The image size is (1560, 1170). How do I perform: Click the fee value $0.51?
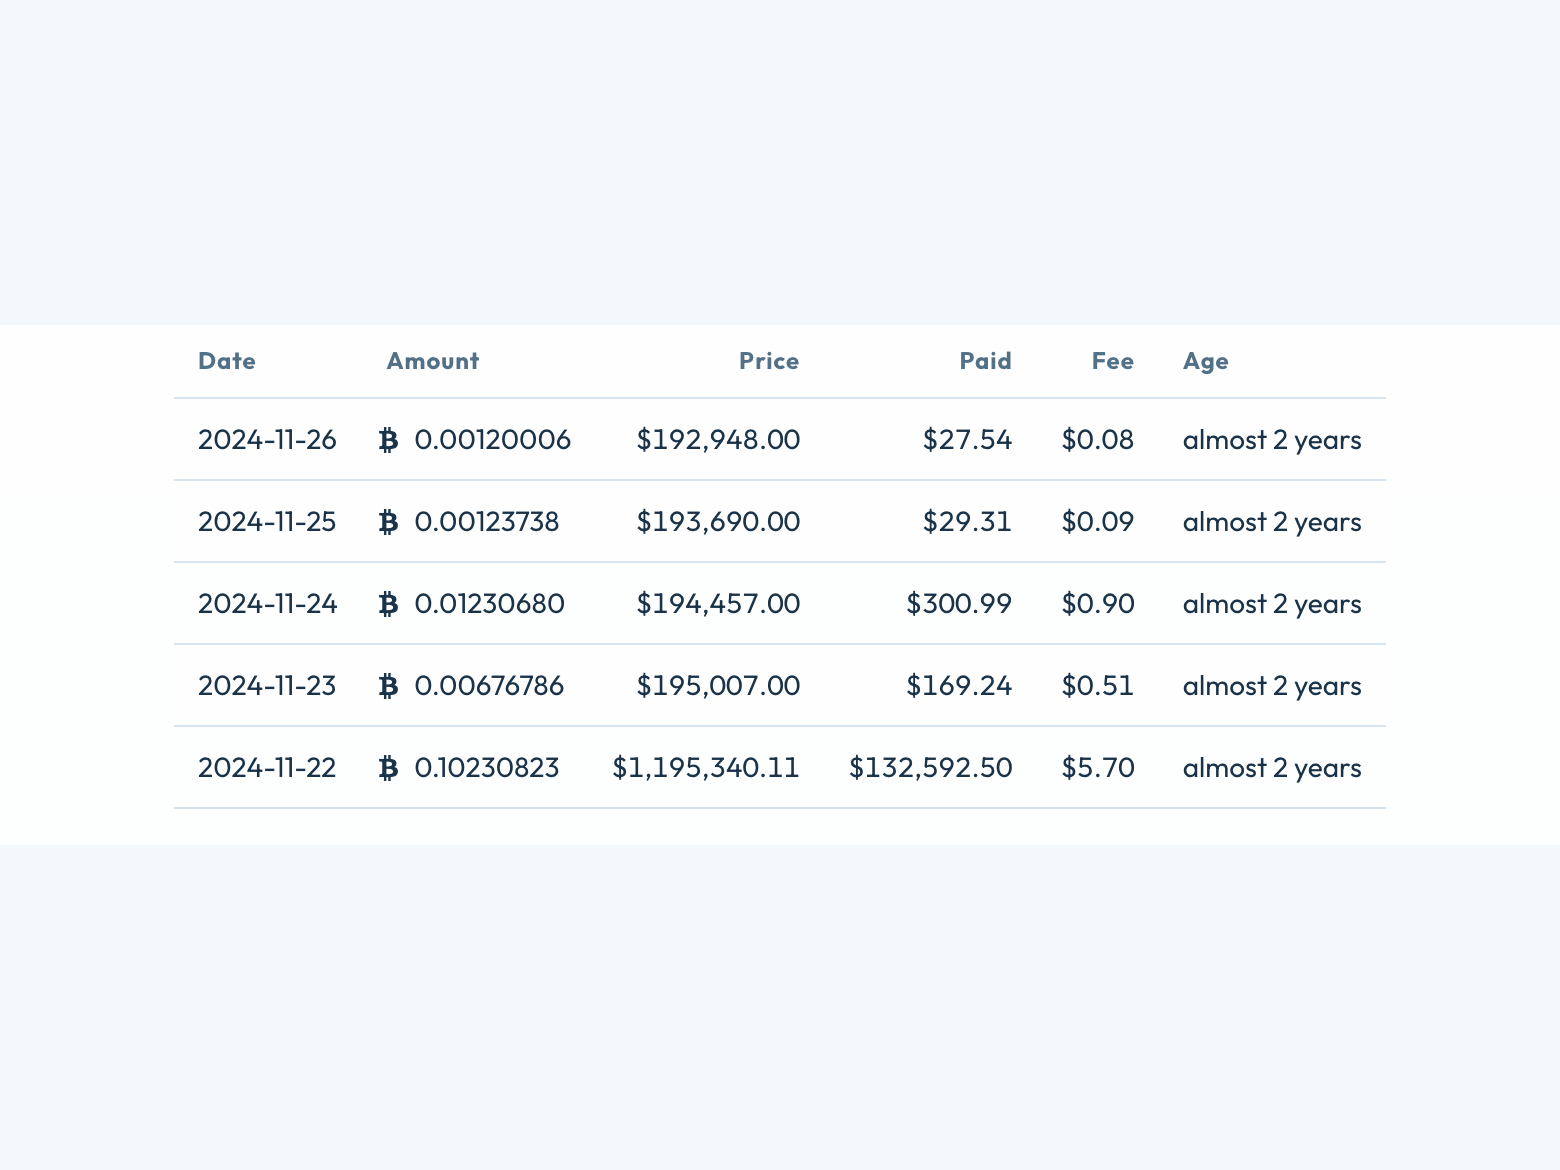tap(1098, 686)
